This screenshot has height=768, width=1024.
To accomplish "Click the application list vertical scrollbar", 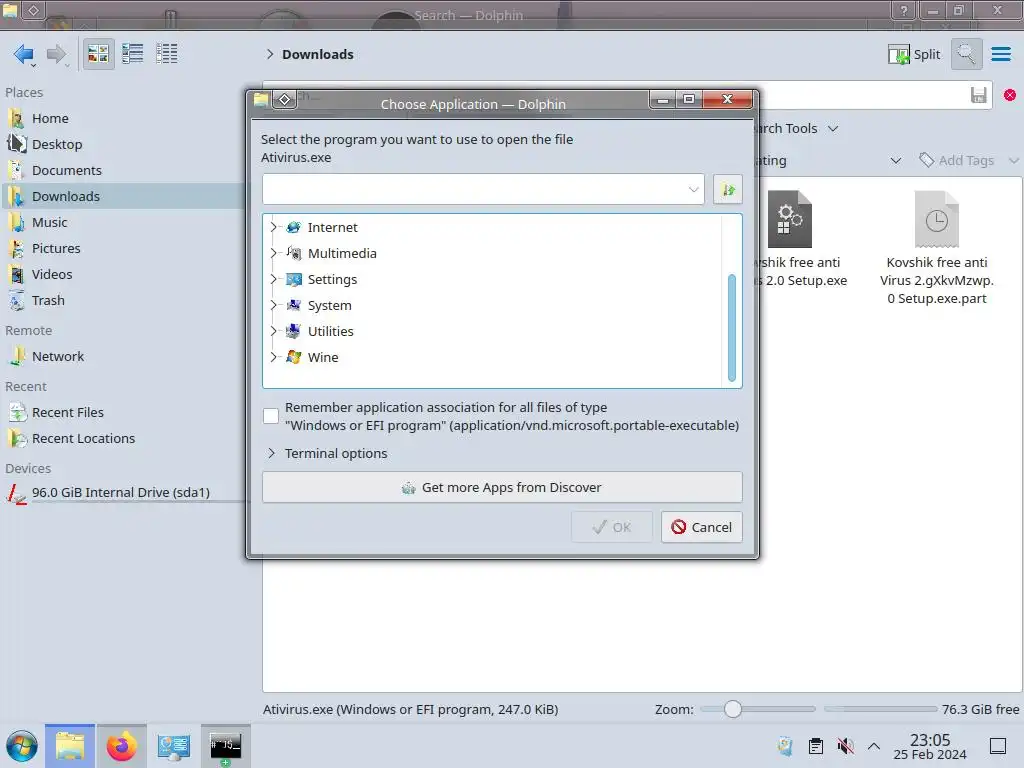I will pos(731,328).
